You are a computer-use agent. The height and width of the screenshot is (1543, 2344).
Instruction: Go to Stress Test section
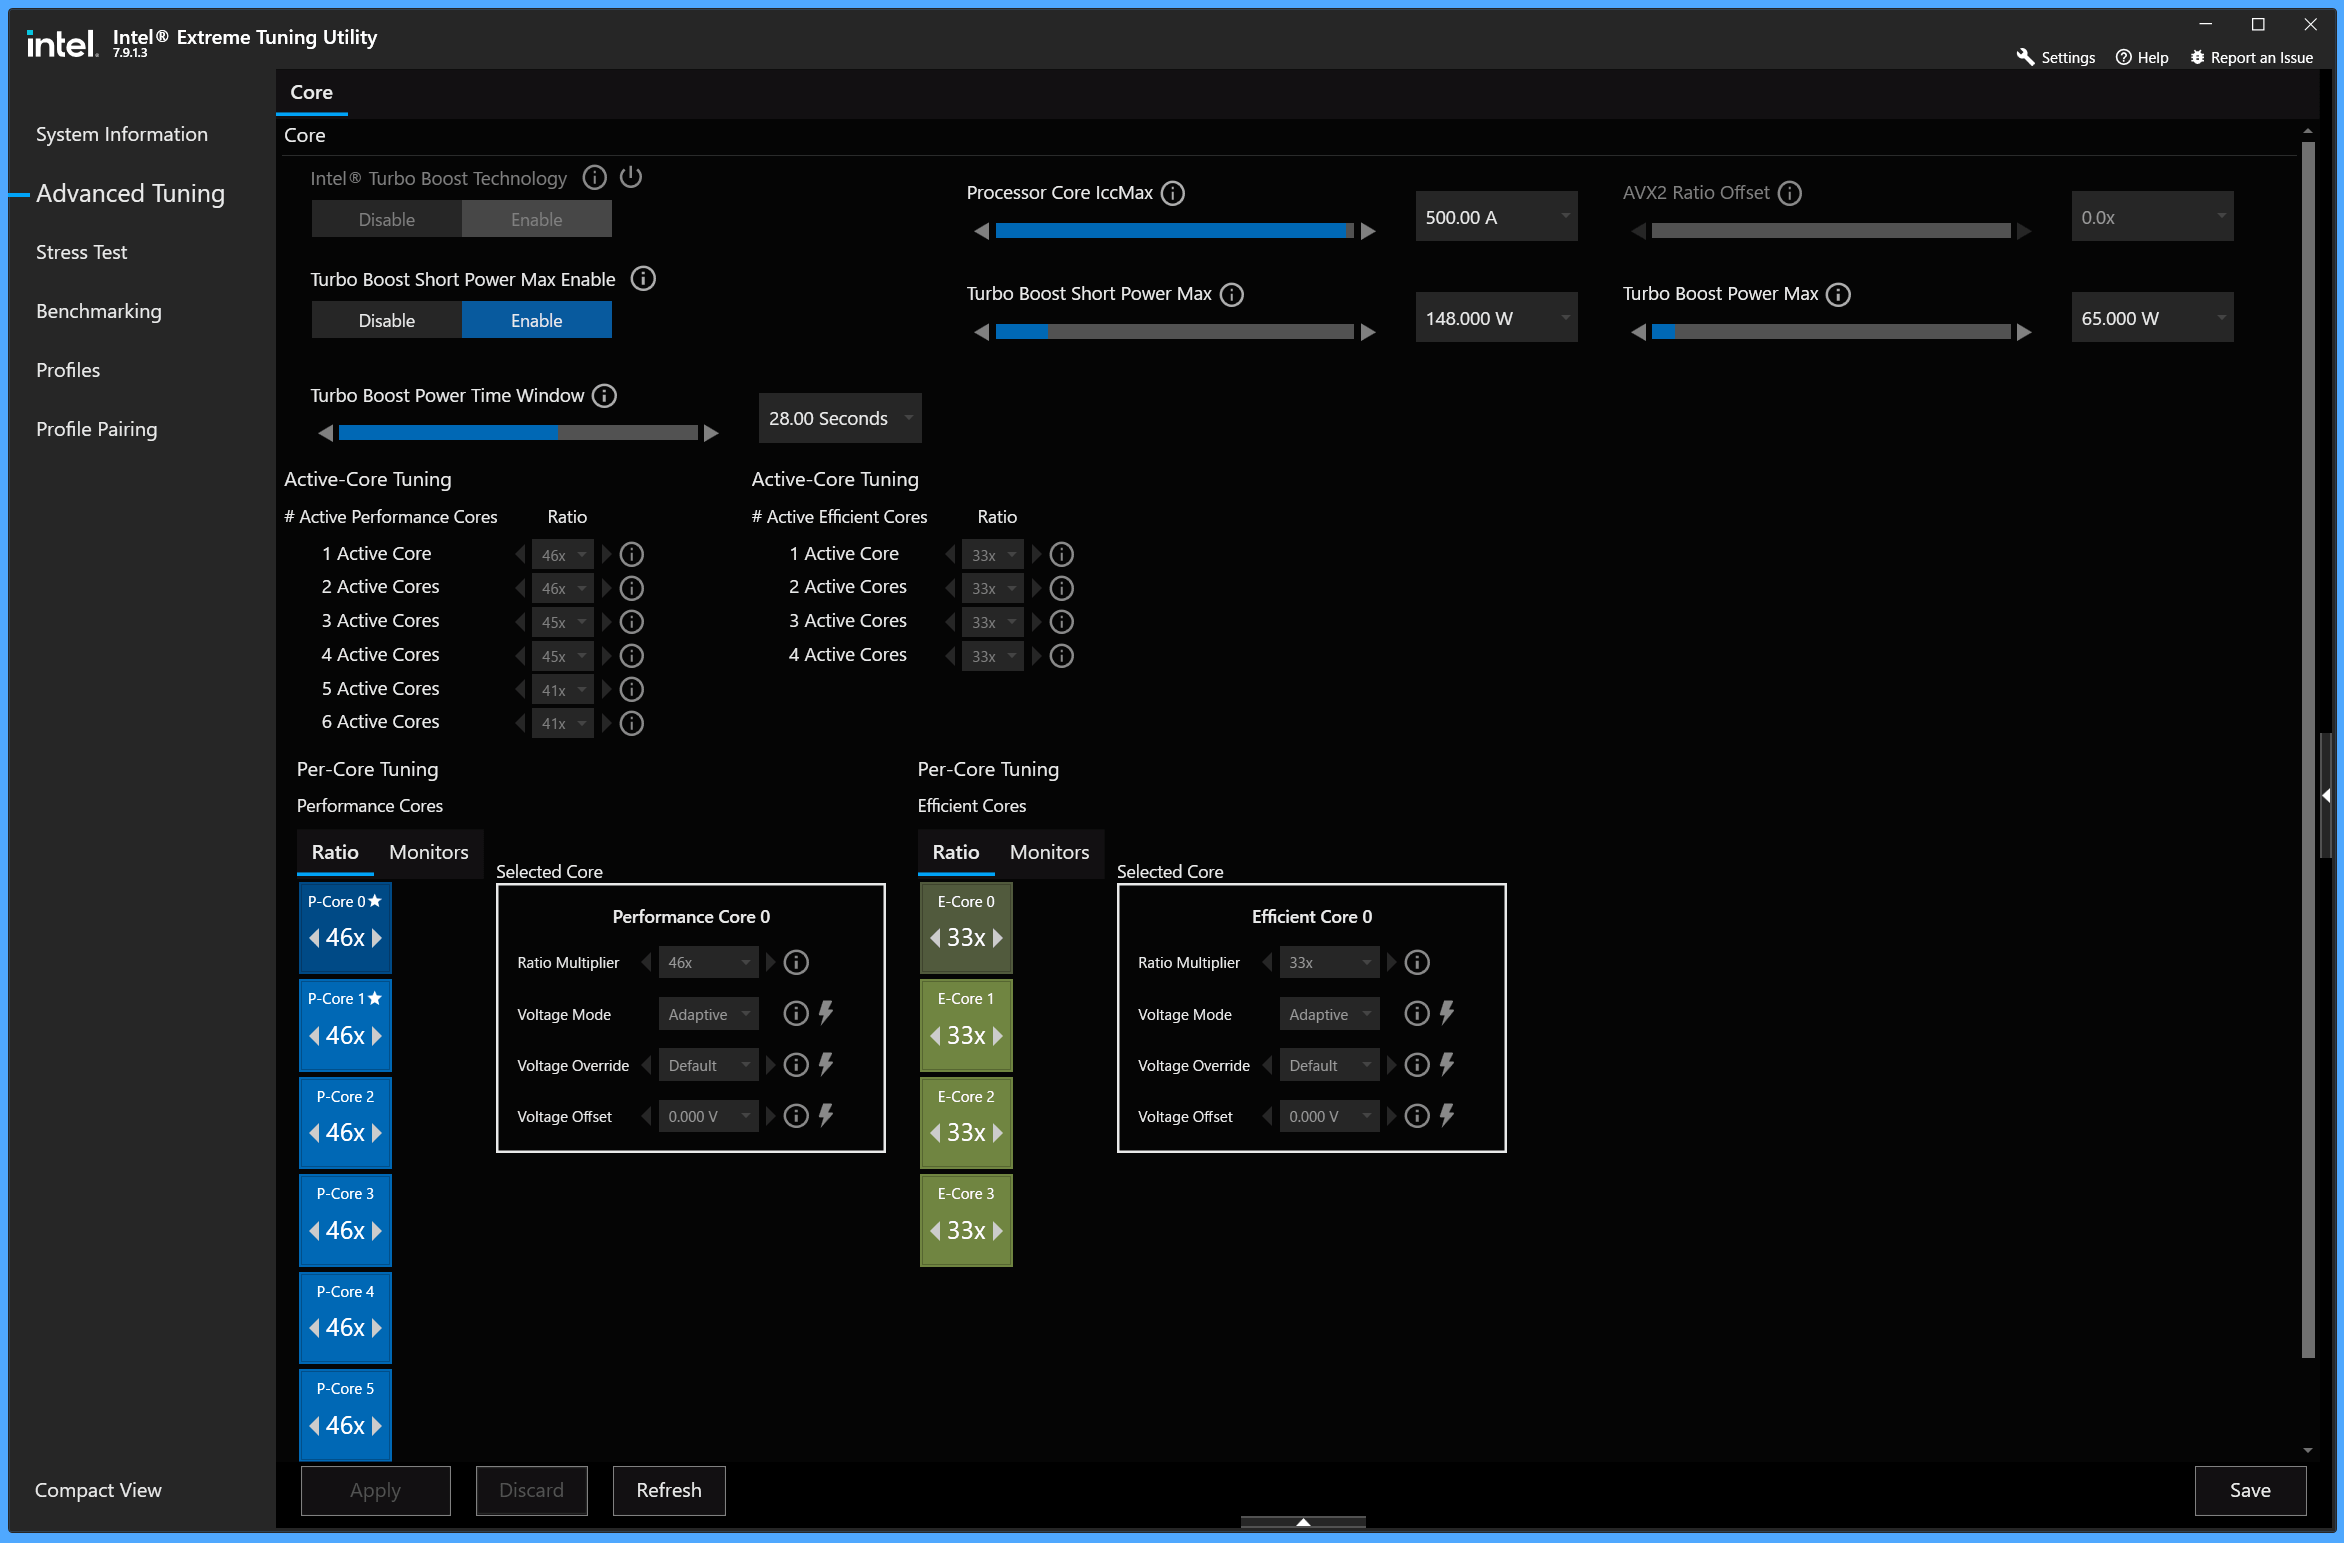(82, 252)
